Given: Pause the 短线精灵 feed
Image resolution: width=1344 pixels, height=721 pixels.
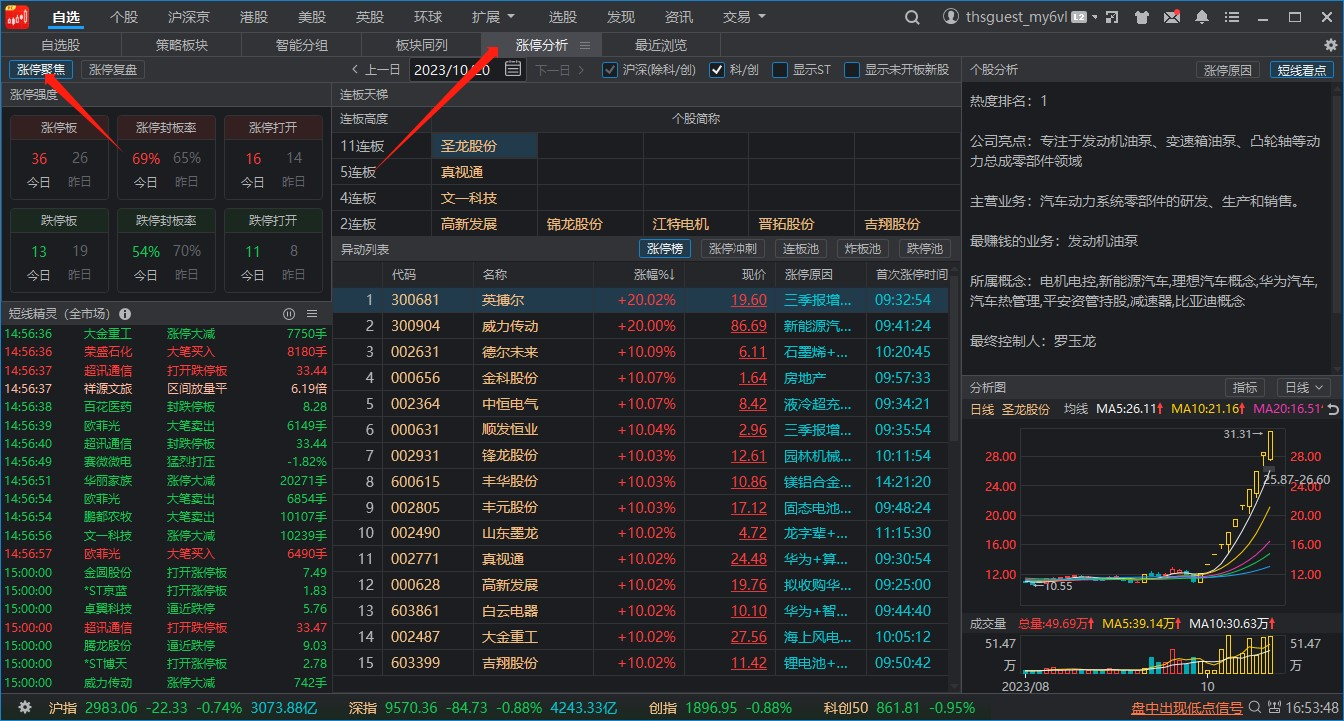Looking at the screenshot, I should 289,314.
